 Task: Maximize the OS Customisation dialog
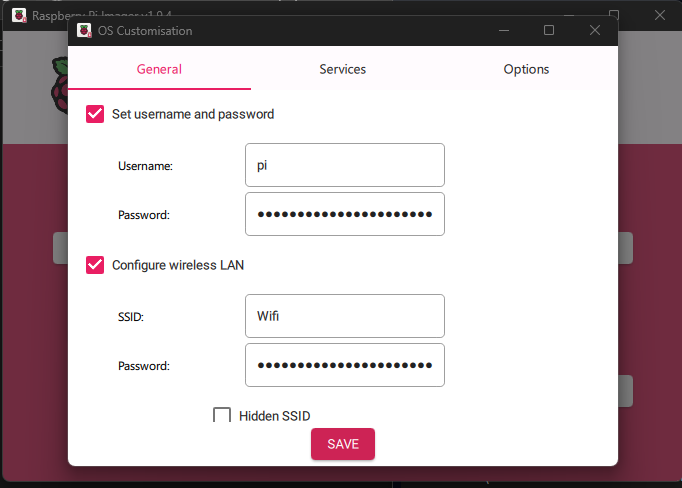pos(549,30)
